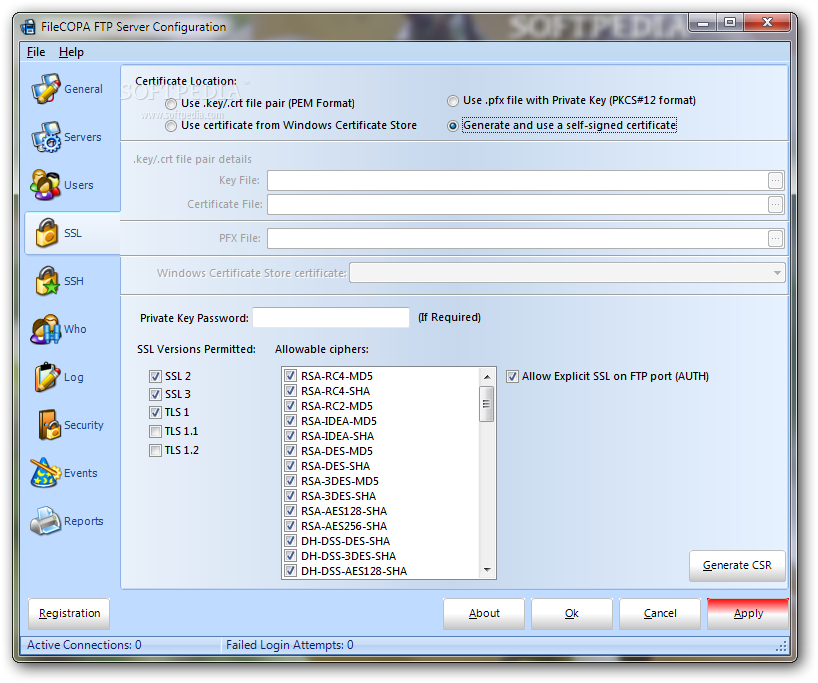Viewport: 818px width, 683px height.
Task: Click the cipher list scrollbar thumb
Action: coord(486,404)
